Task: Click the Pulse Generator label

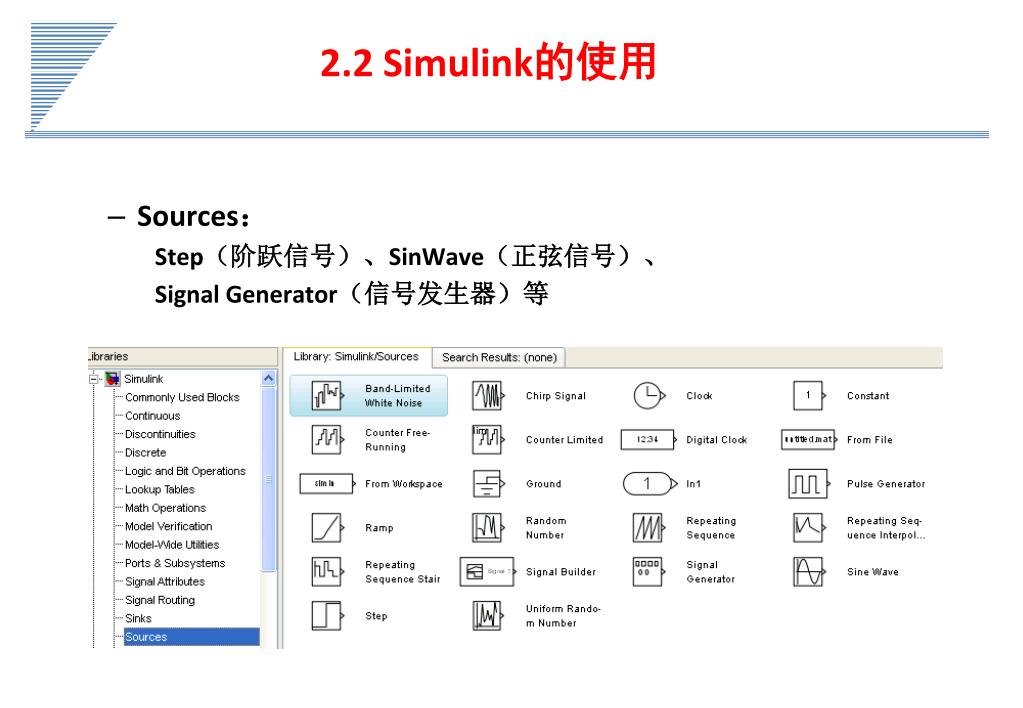Action: tap(886, 484)
